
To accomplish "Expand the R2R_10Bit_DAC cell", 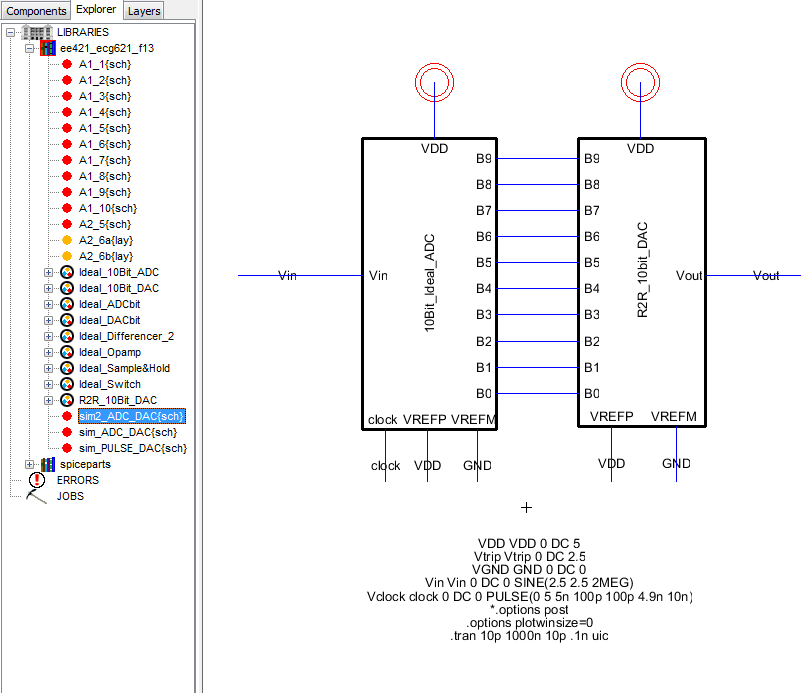I will (48, 400).
